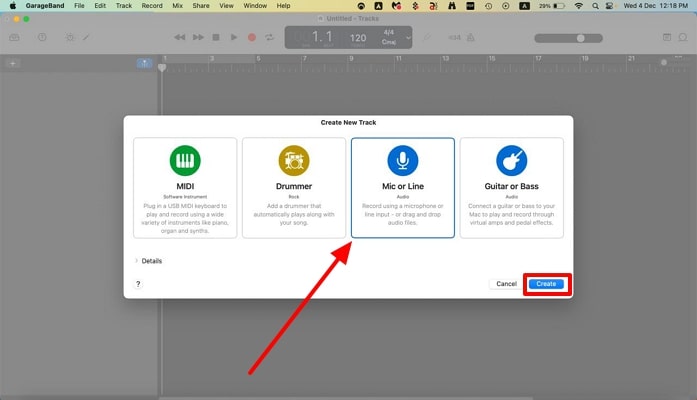Click the Stop transport button
This screenshot has width=697, height=400.
pyautogui.click(x=216, y=37)
